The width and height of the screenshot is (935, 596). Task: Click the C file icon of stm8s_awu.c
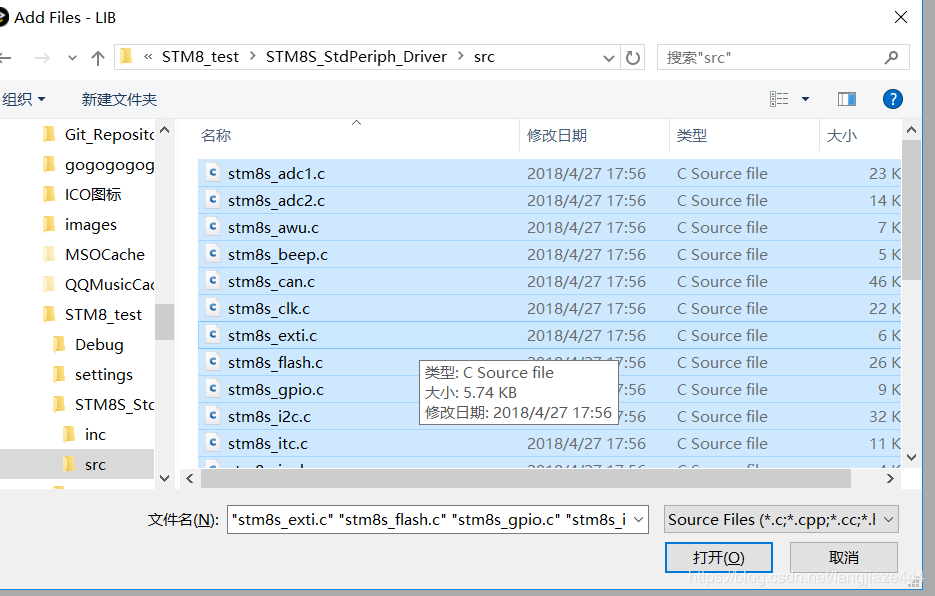pyautogui.click(x=212, y=227)
